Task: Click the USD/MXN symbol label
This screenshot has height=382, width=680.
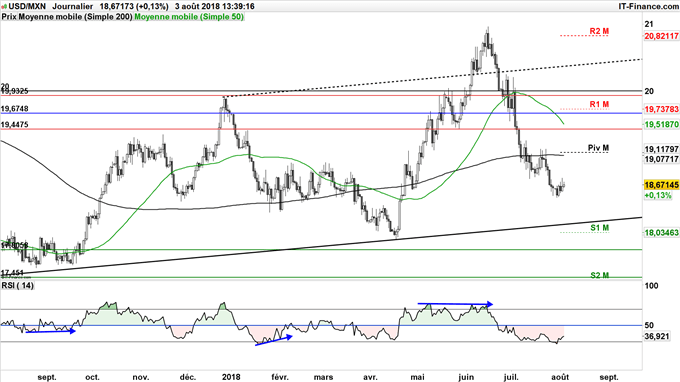Action: point(26,7)
